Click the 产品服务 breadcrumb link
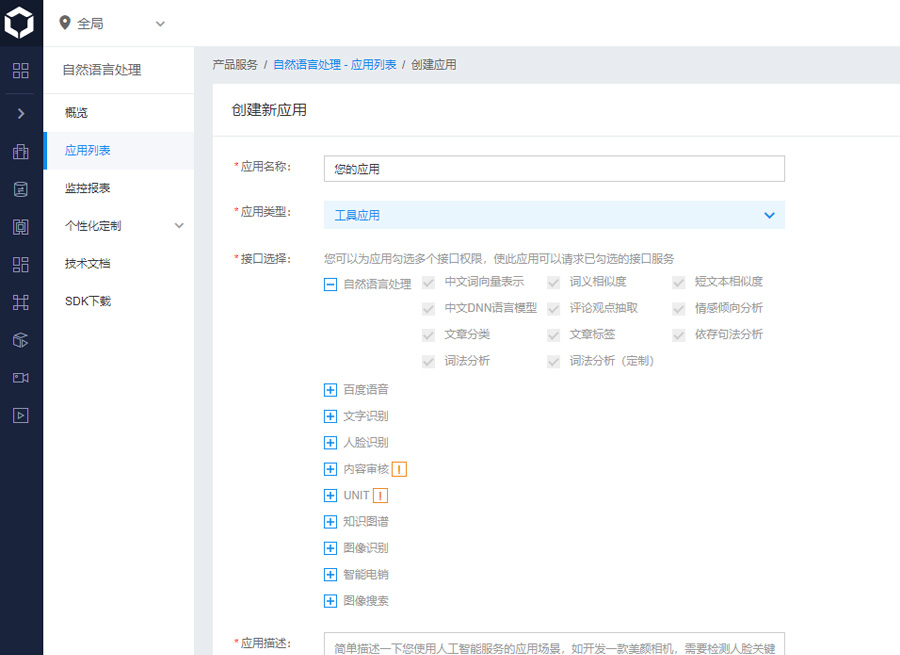The width and height of the screenshot is (900, 655). pos(235,65)
